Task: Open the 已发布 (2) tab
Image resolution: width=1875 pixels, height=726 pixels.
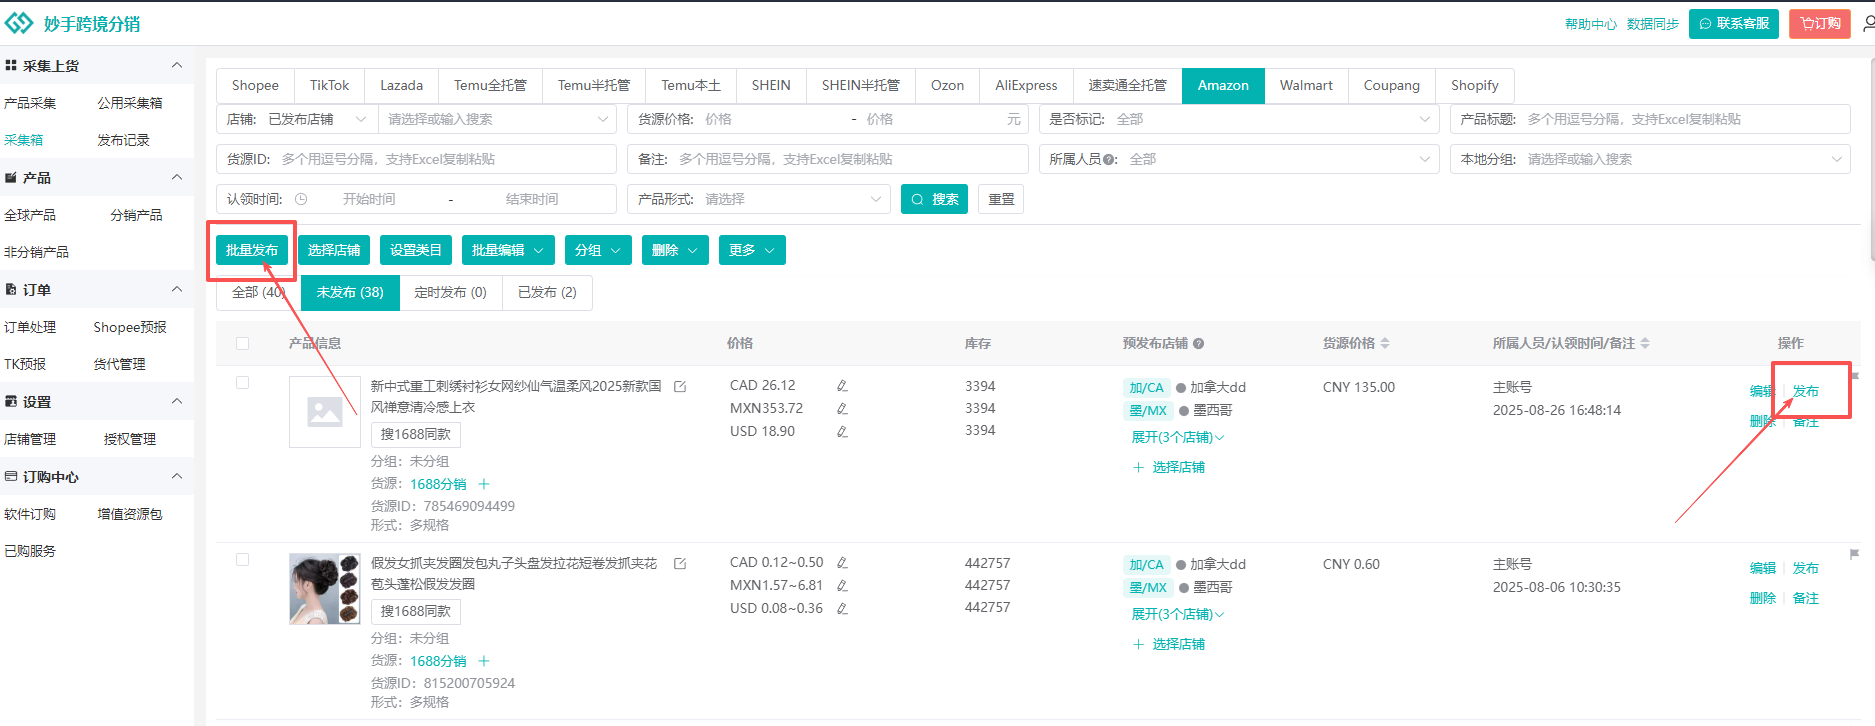Action: tap(546, 292)
